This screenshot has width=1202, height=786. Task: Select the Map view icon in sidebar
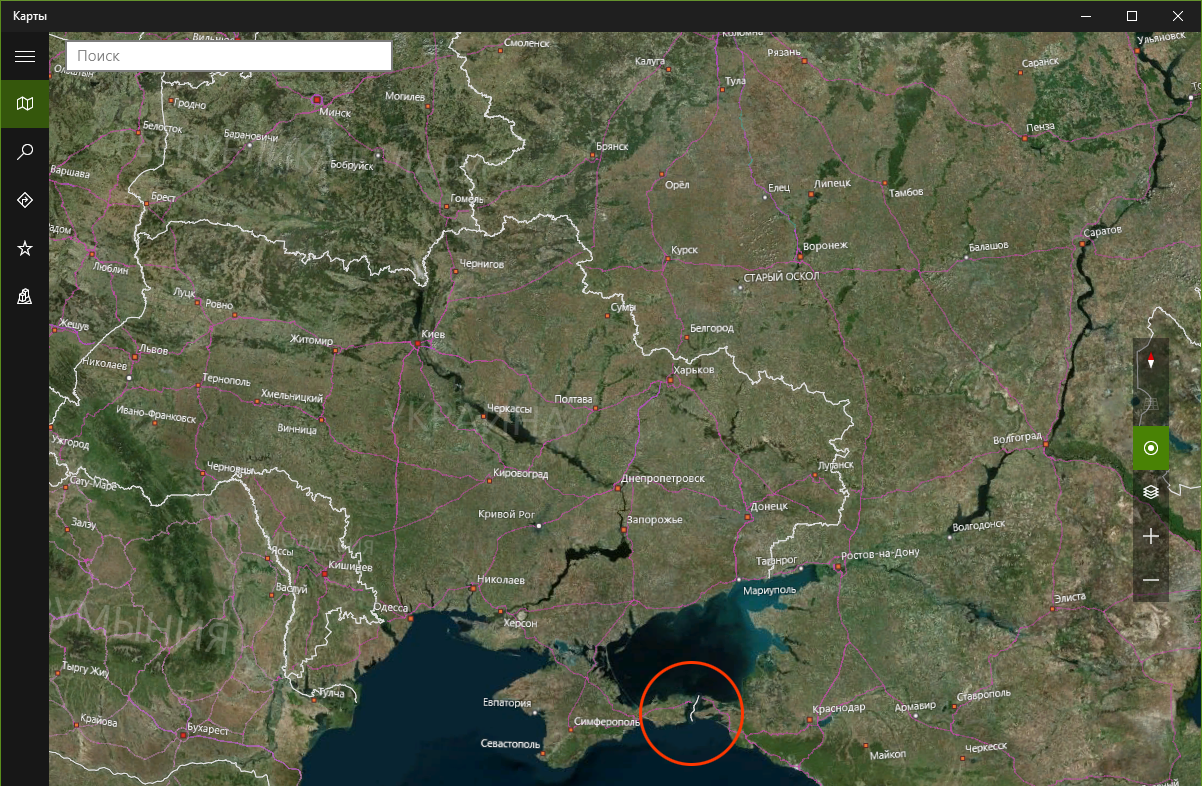point(24,103)
